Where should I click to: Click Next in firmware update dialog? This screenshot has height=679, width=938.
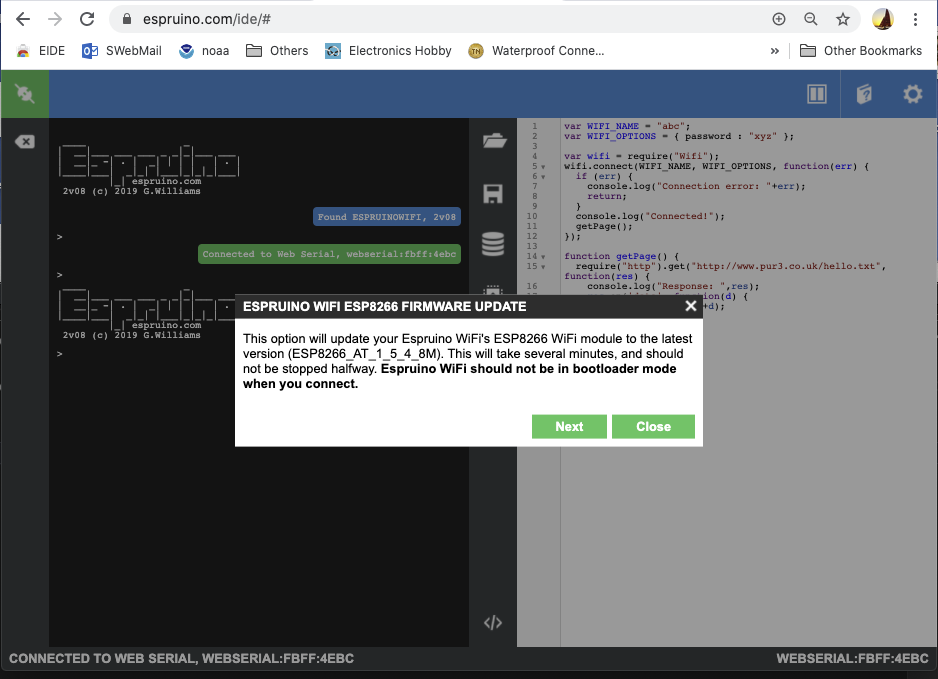pyautogui.click(x=569, y=427)
